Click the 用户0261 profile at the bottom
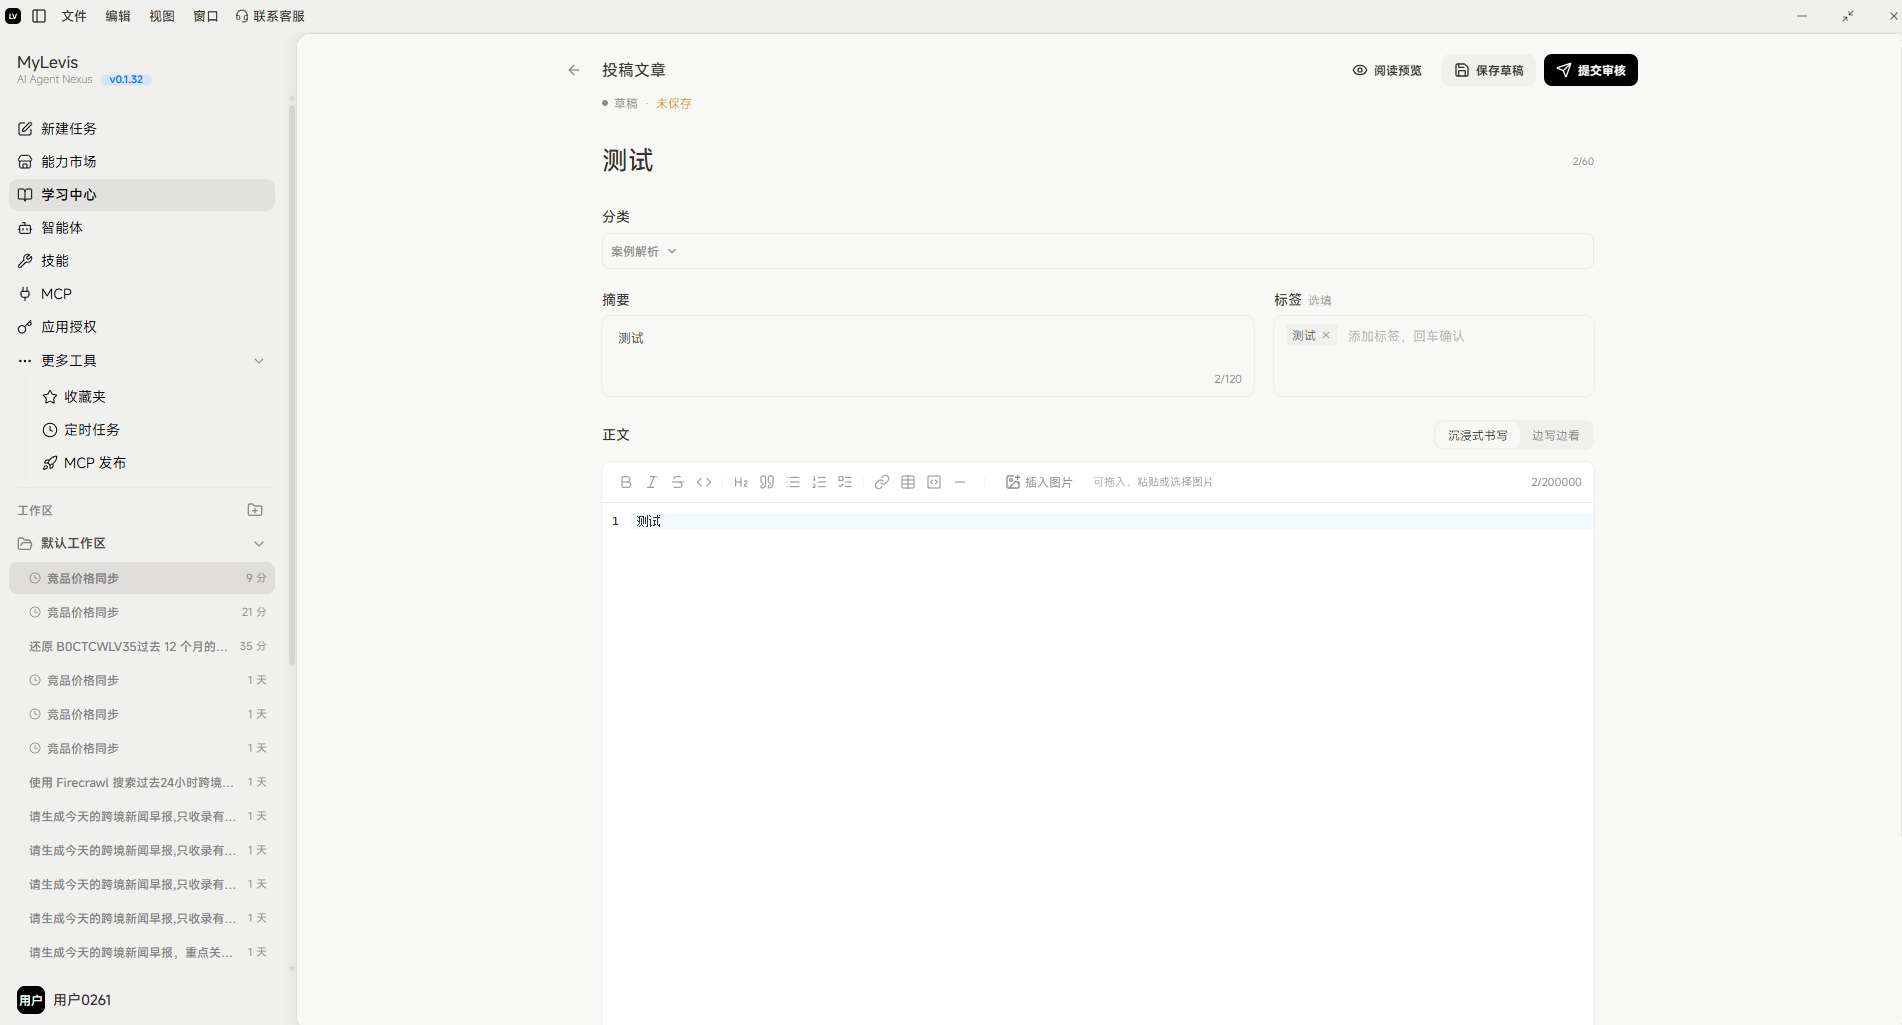Viewport: 1902px width, 1025px height. pos(65,1000)
